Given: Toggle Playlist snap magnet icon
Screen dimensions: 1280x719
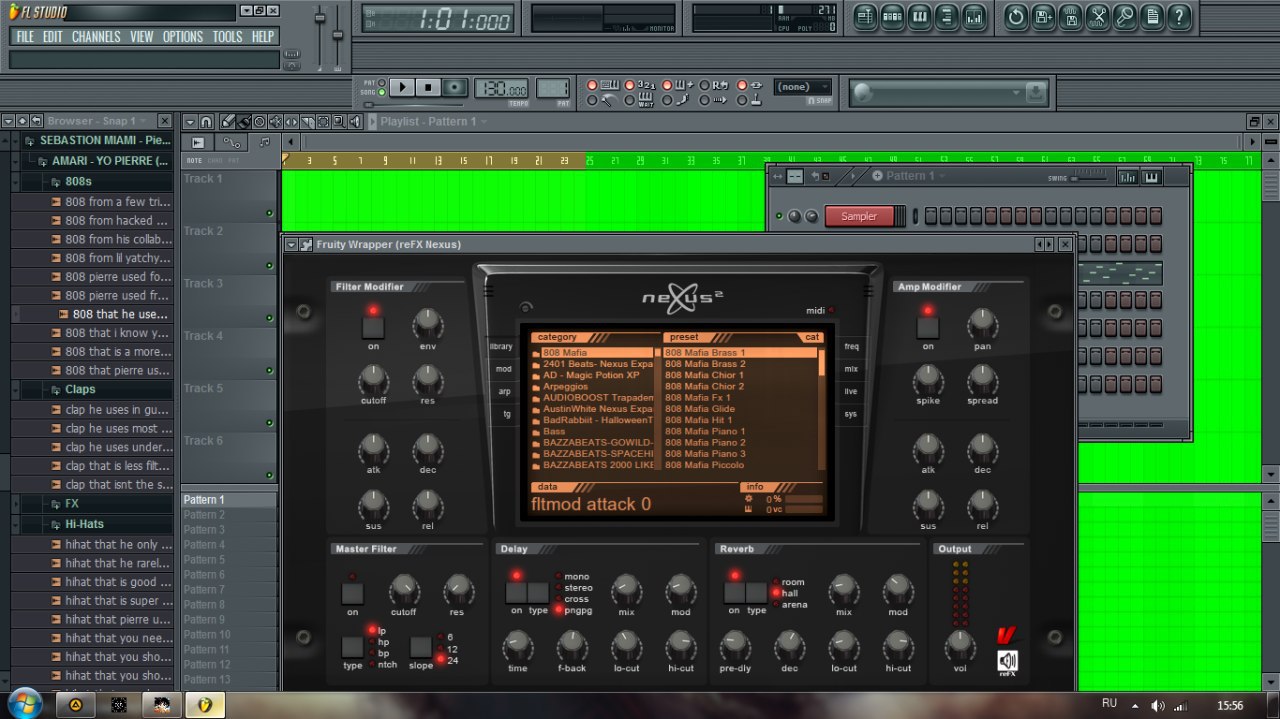Looking at the screenshot, I should coord(206,121).
